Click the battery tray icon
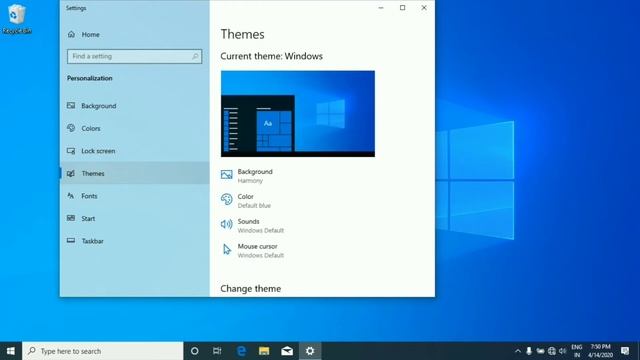640x360 pixels. pos(540,351)
